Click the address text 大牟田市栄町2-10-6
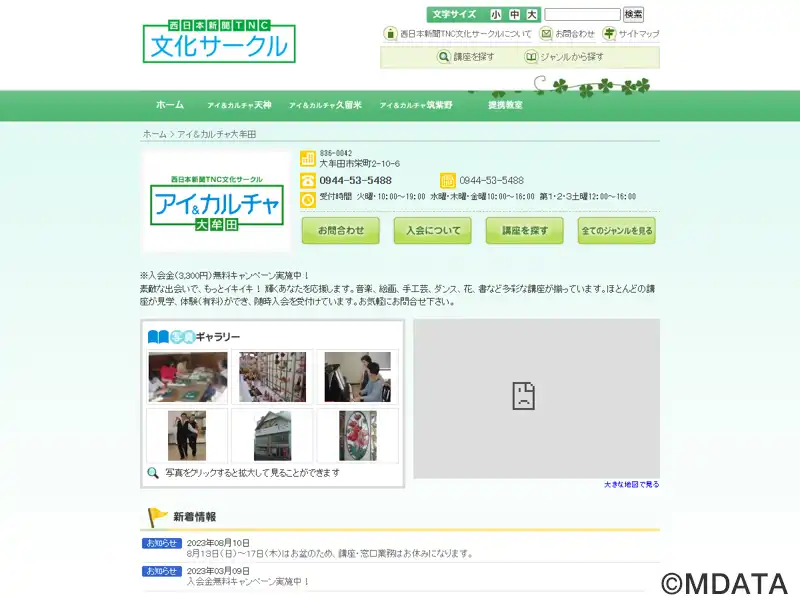The width and height of the screenshot is (800, 600). point(360,164)
